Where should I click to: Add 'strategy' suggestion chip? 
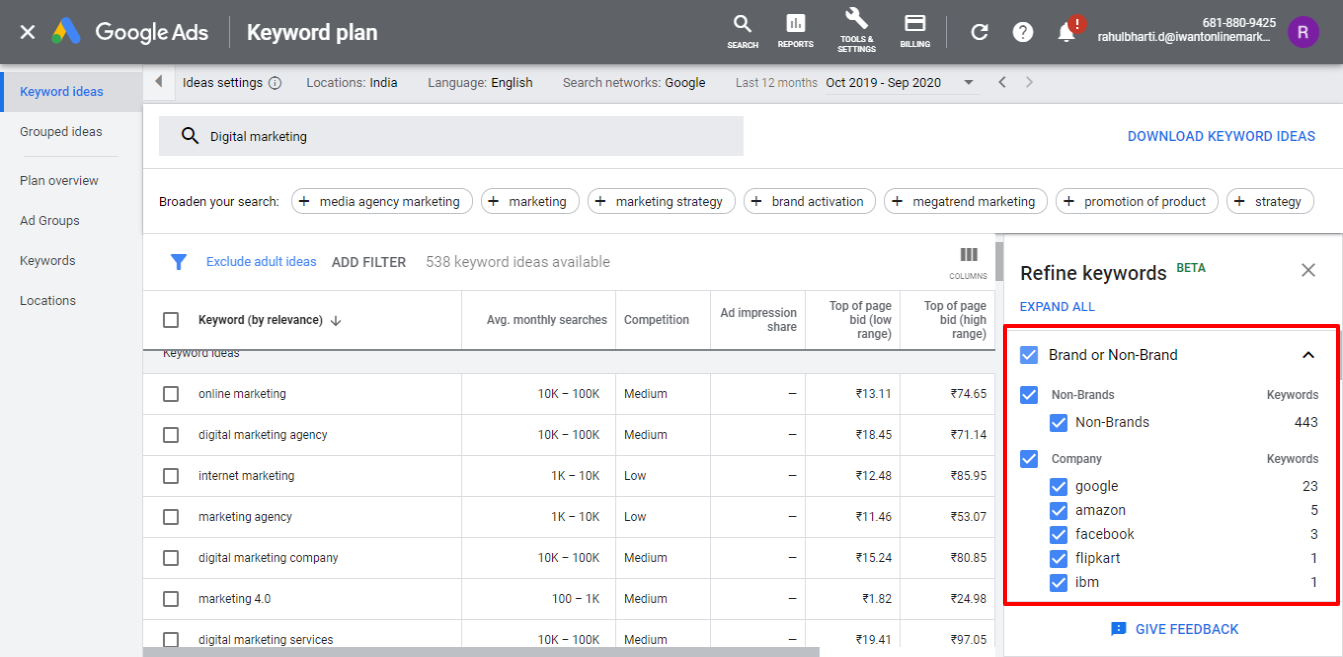coord(1270,201)
